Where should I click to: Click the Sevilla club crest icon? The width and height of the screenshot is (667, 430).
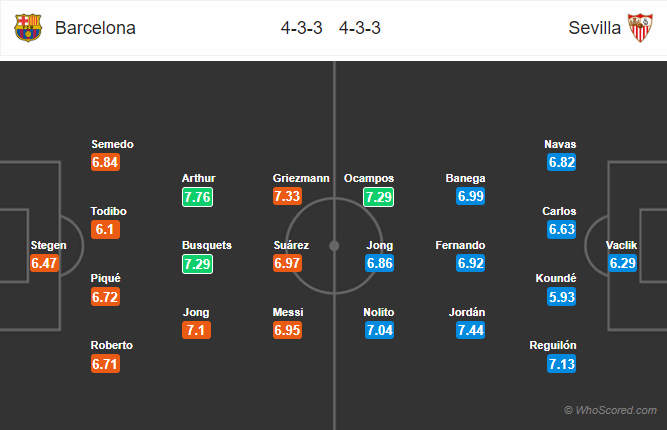tap(640, 28)
